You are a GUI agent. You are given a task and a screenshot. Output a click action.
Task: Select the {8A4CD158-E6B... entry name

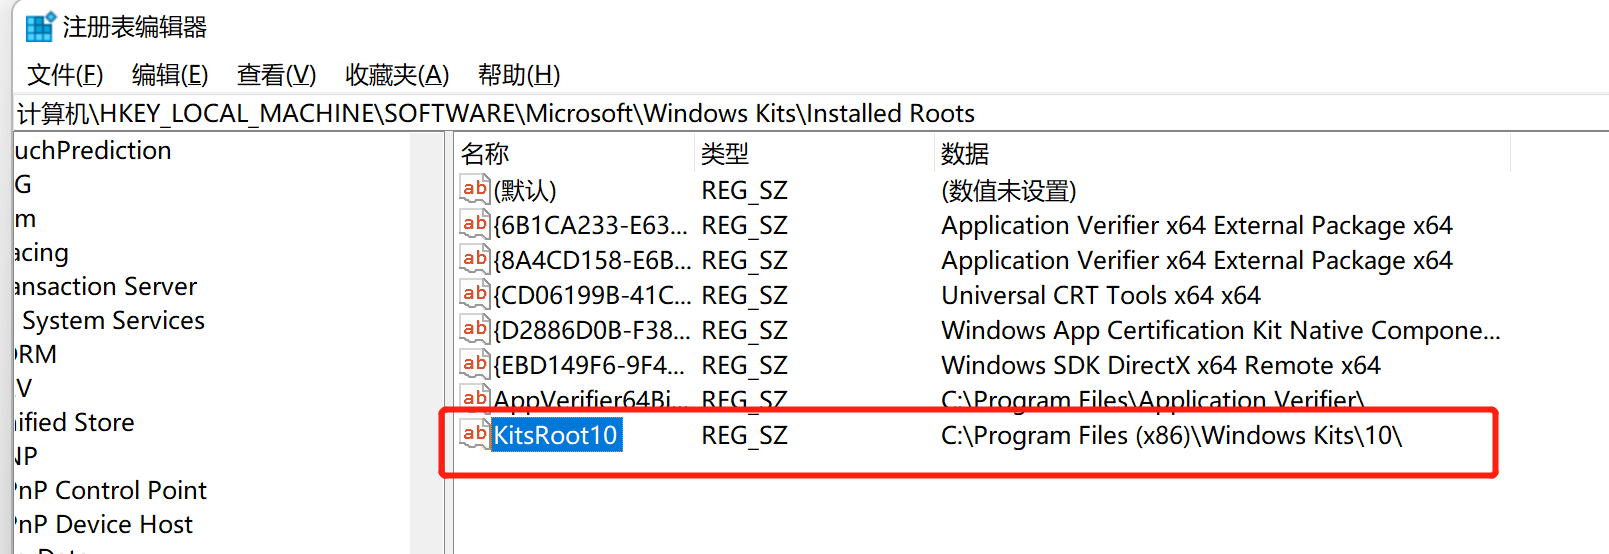tap(592, 260)
